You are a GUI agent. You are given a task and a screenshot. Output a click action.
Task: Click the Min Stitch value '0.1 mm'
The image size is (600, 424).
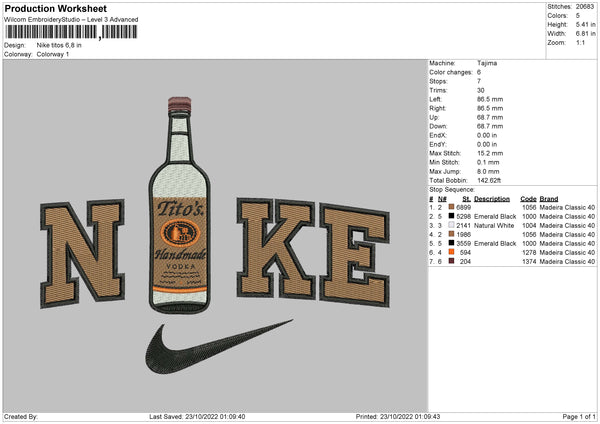[488, 162]
